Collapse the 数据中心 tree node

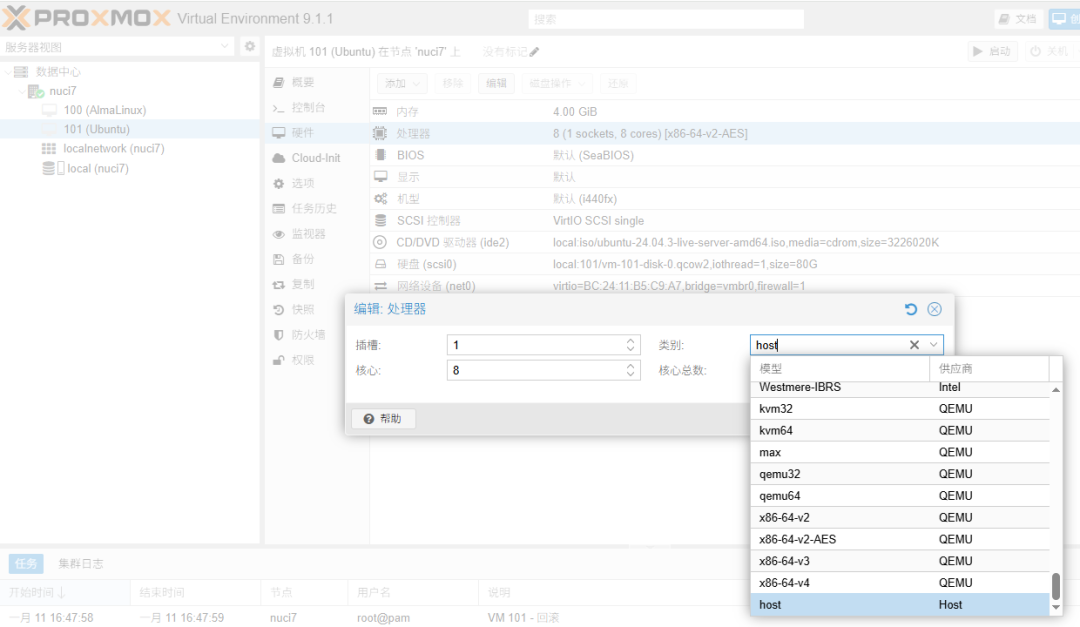point(8,72)
